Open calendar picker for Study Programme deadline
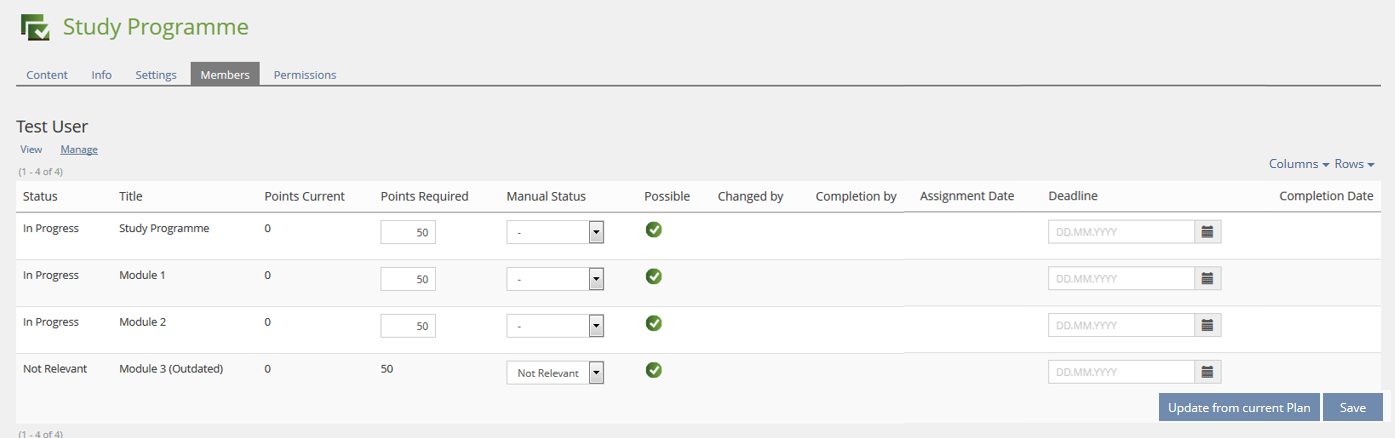Screen dimensions: 1395x438 click(x=1207, y=232)
